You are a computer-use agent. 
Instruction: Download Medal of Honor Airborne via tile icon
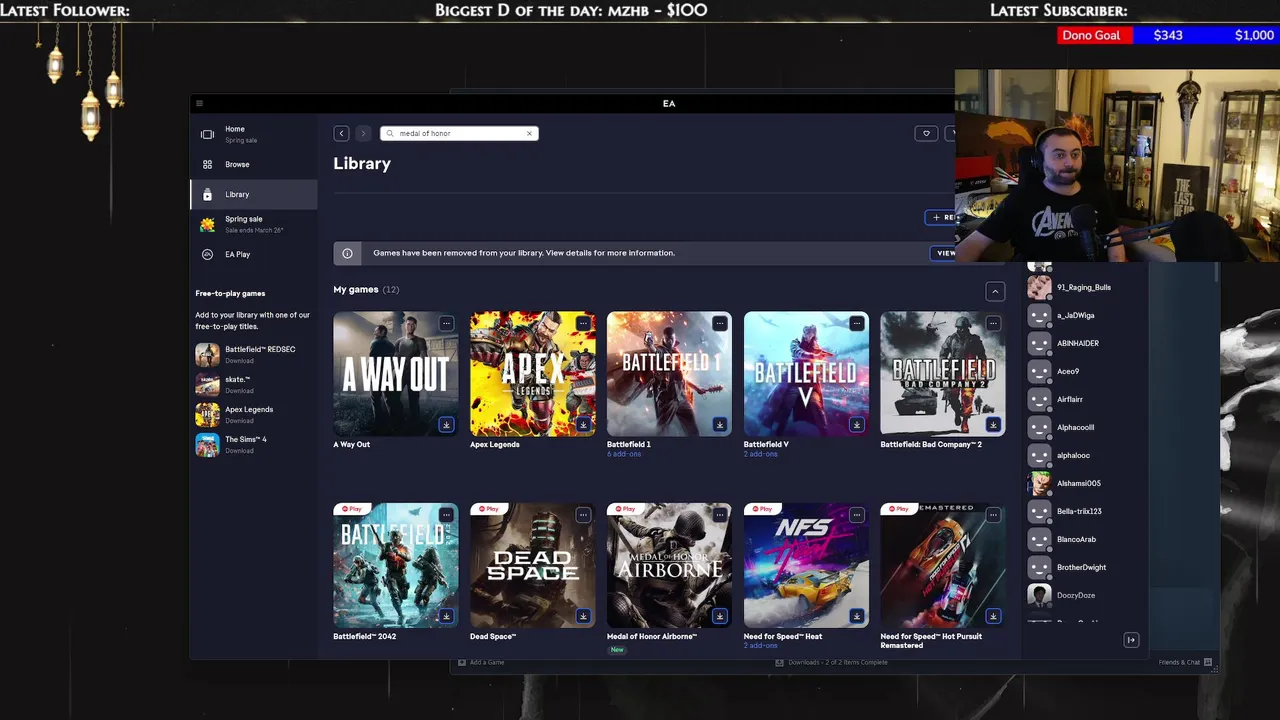coord(719,617)
